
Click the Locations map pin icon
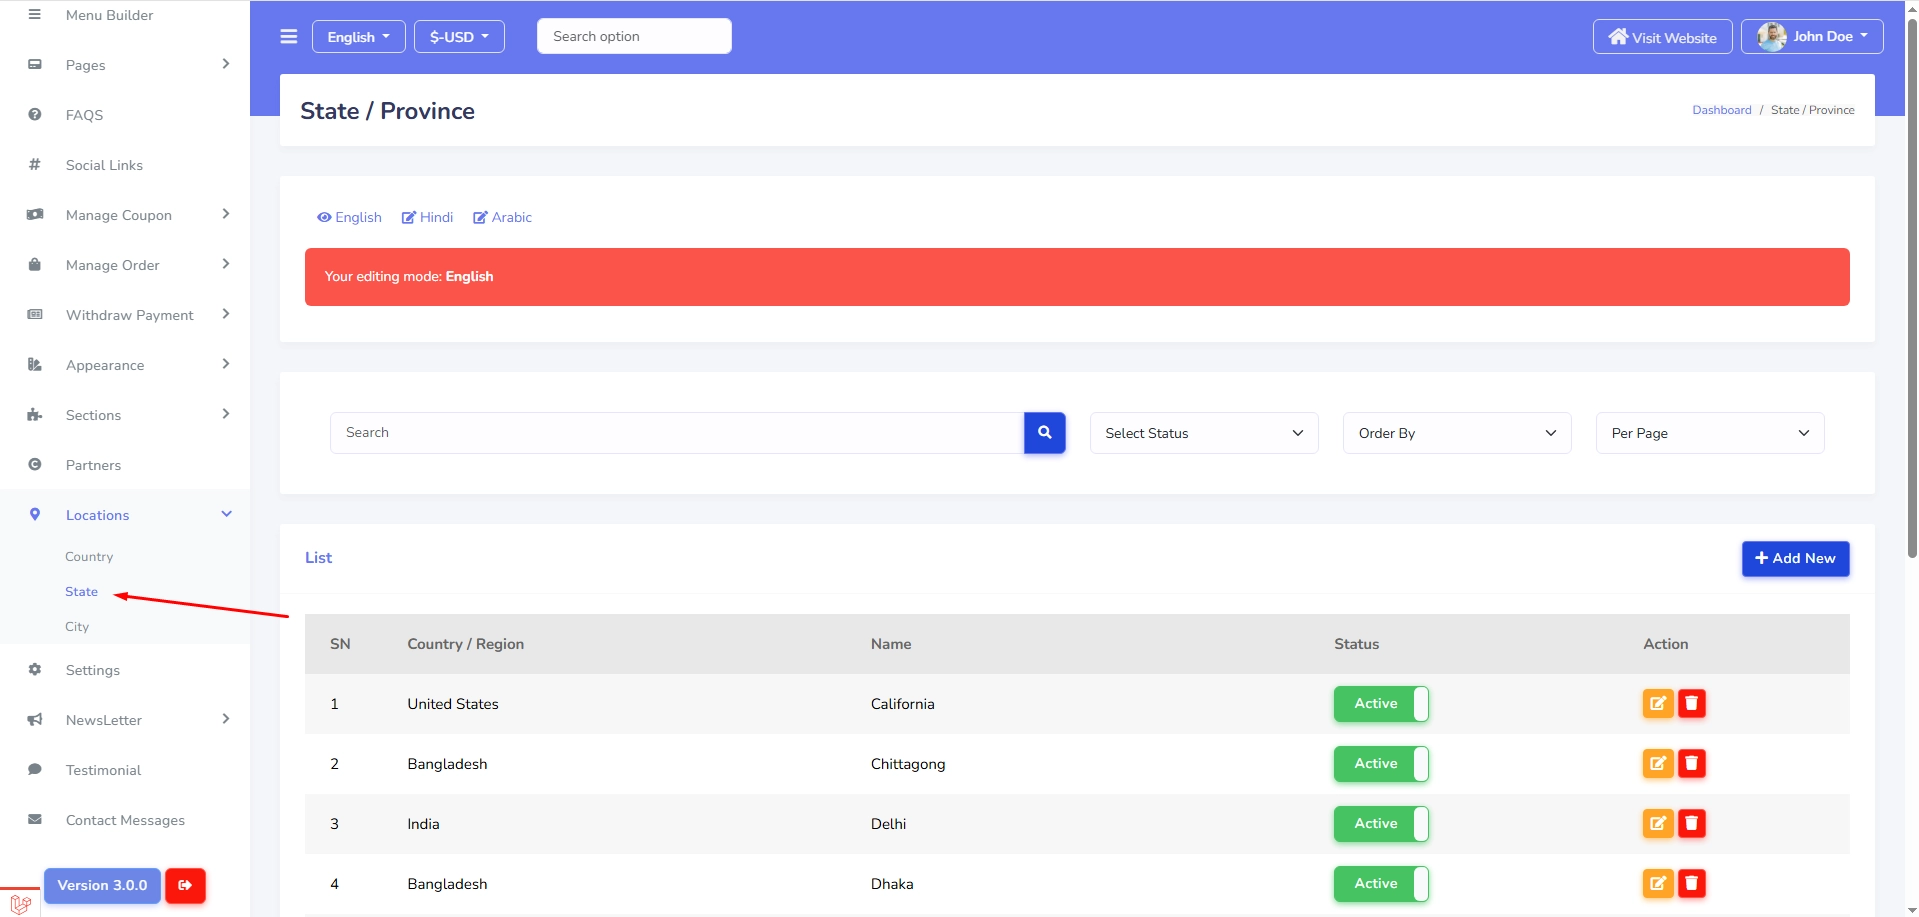pyautogui.click(x=35, y=514)
